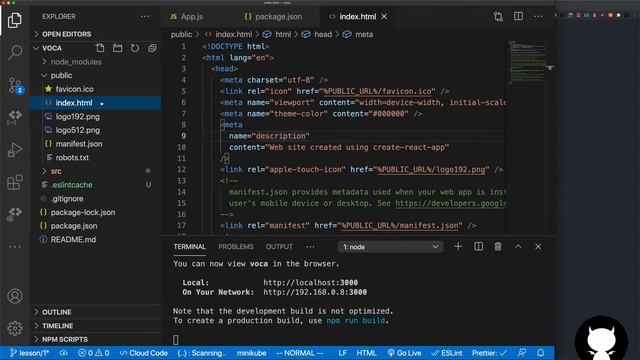Click New File icon in VOCA header

100,48
